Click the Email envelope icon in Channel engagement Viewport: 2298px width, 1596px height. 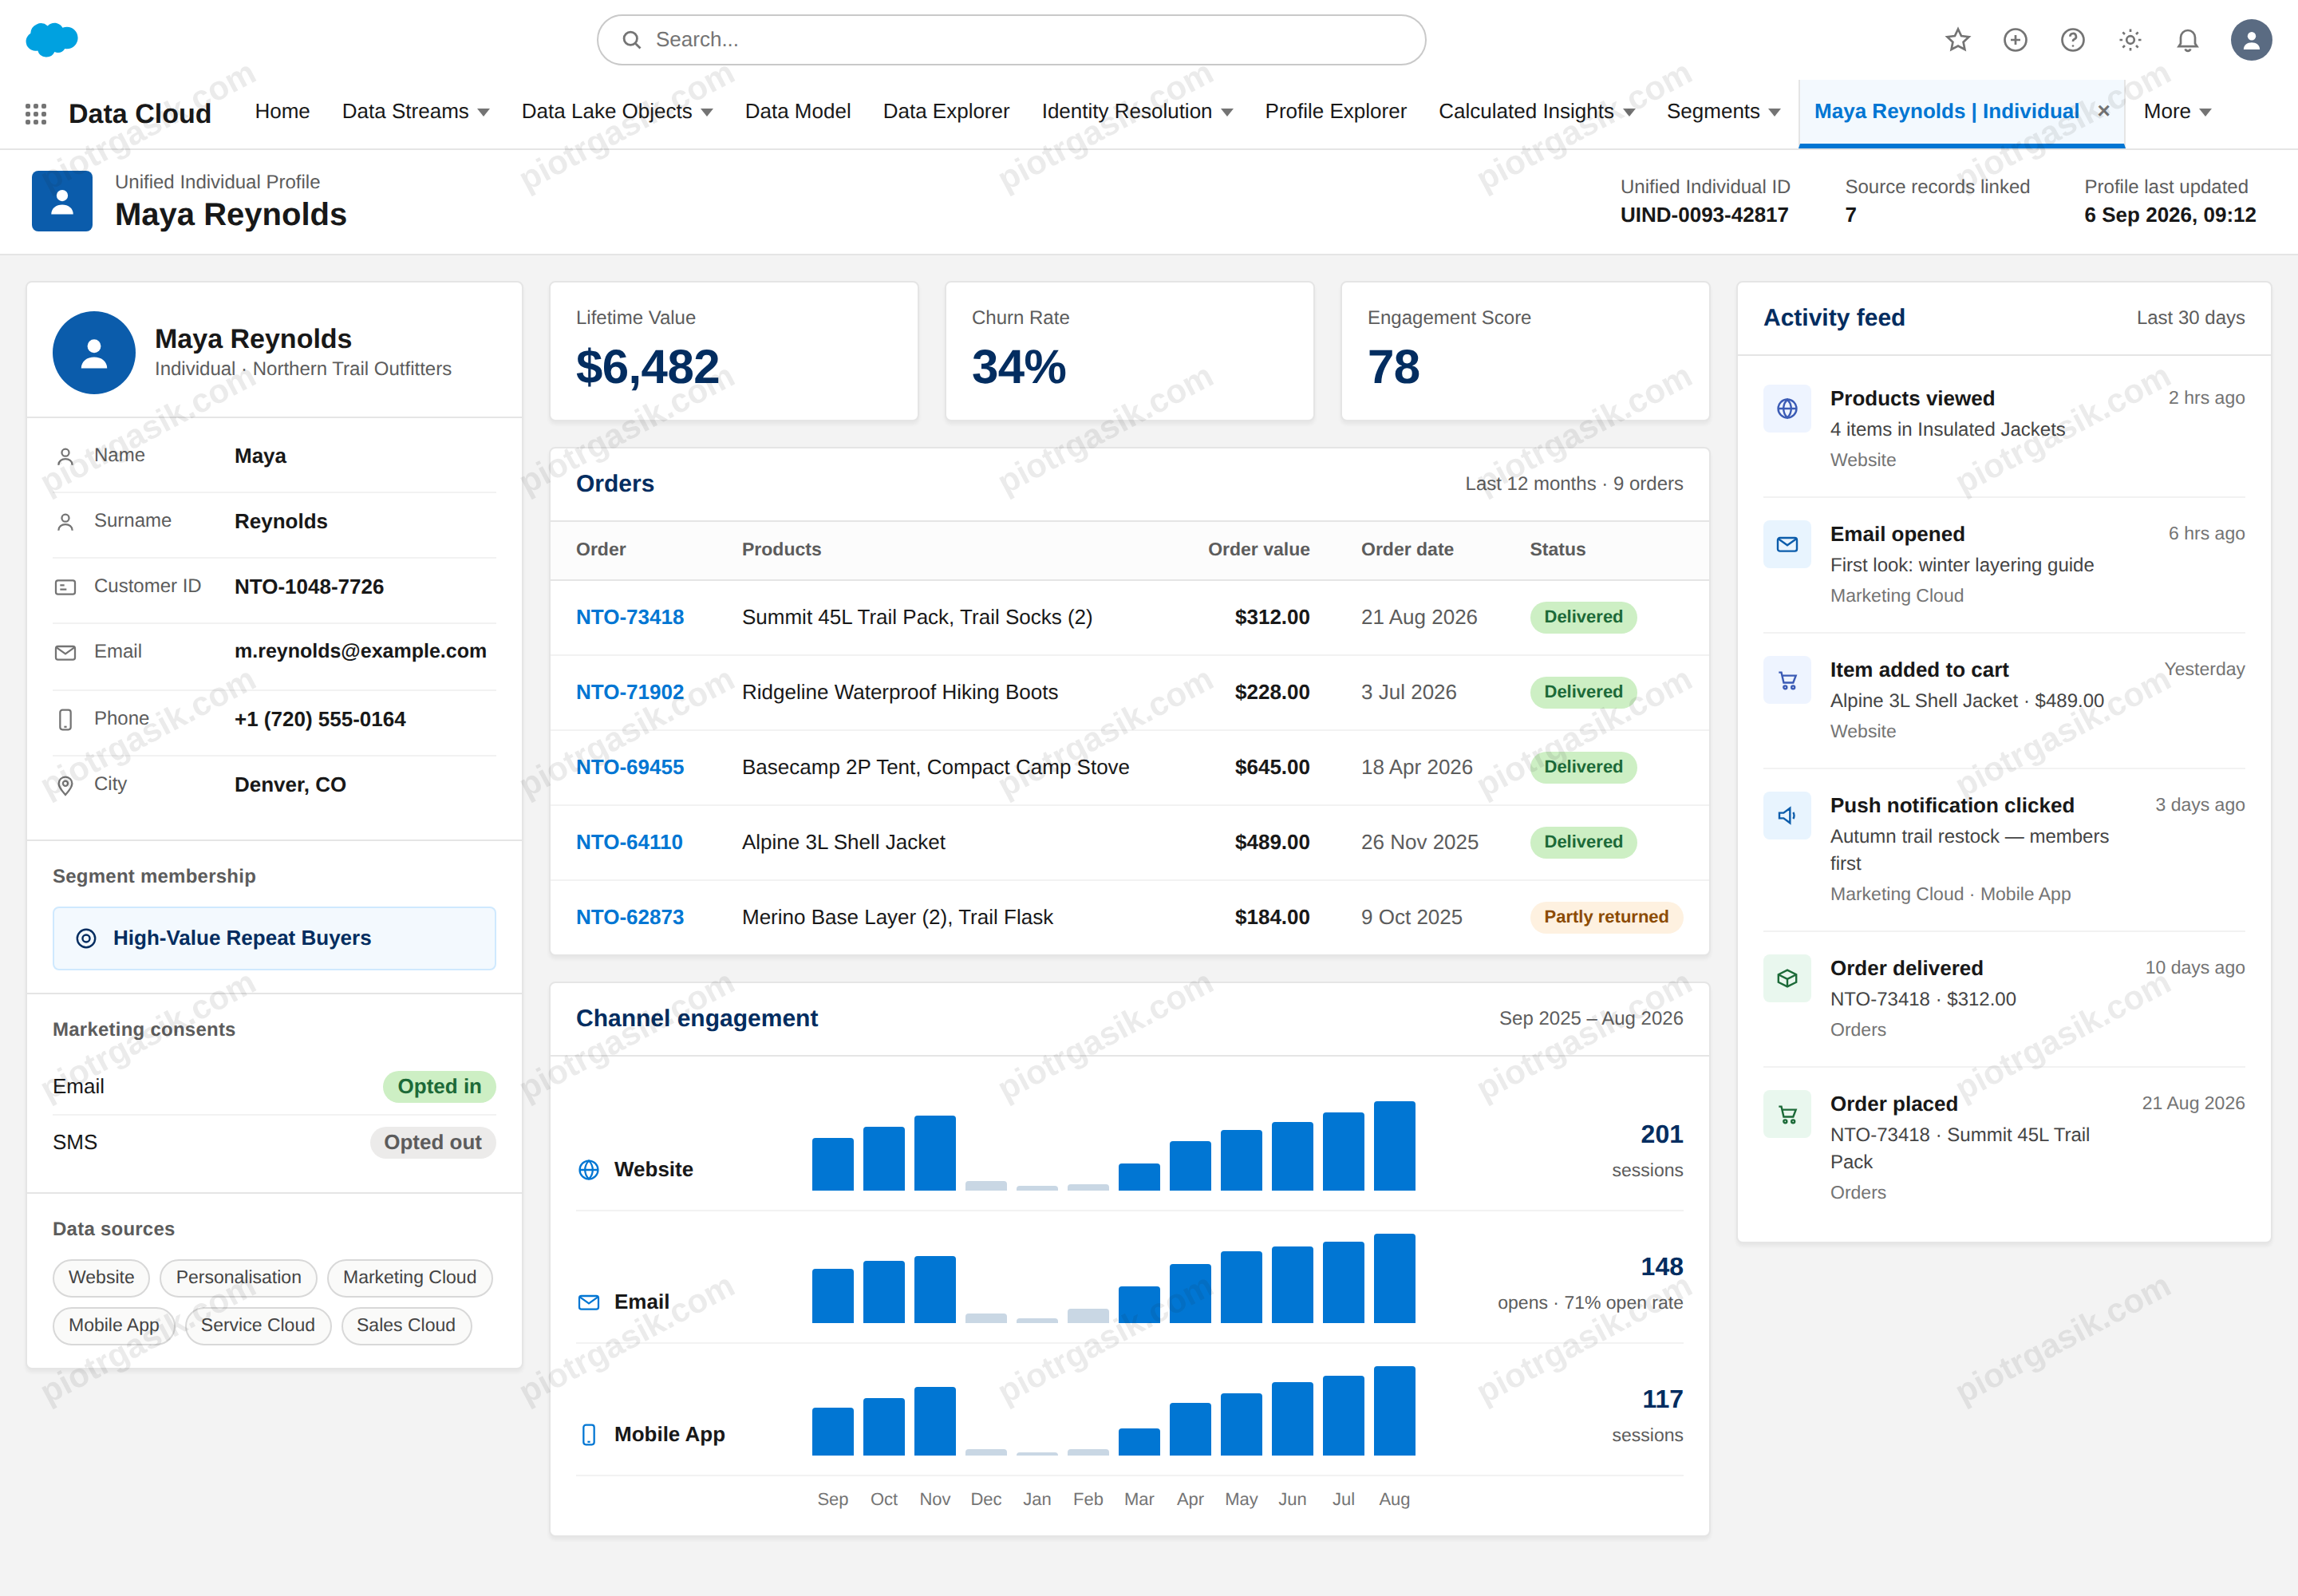(x=589, y=1302)
